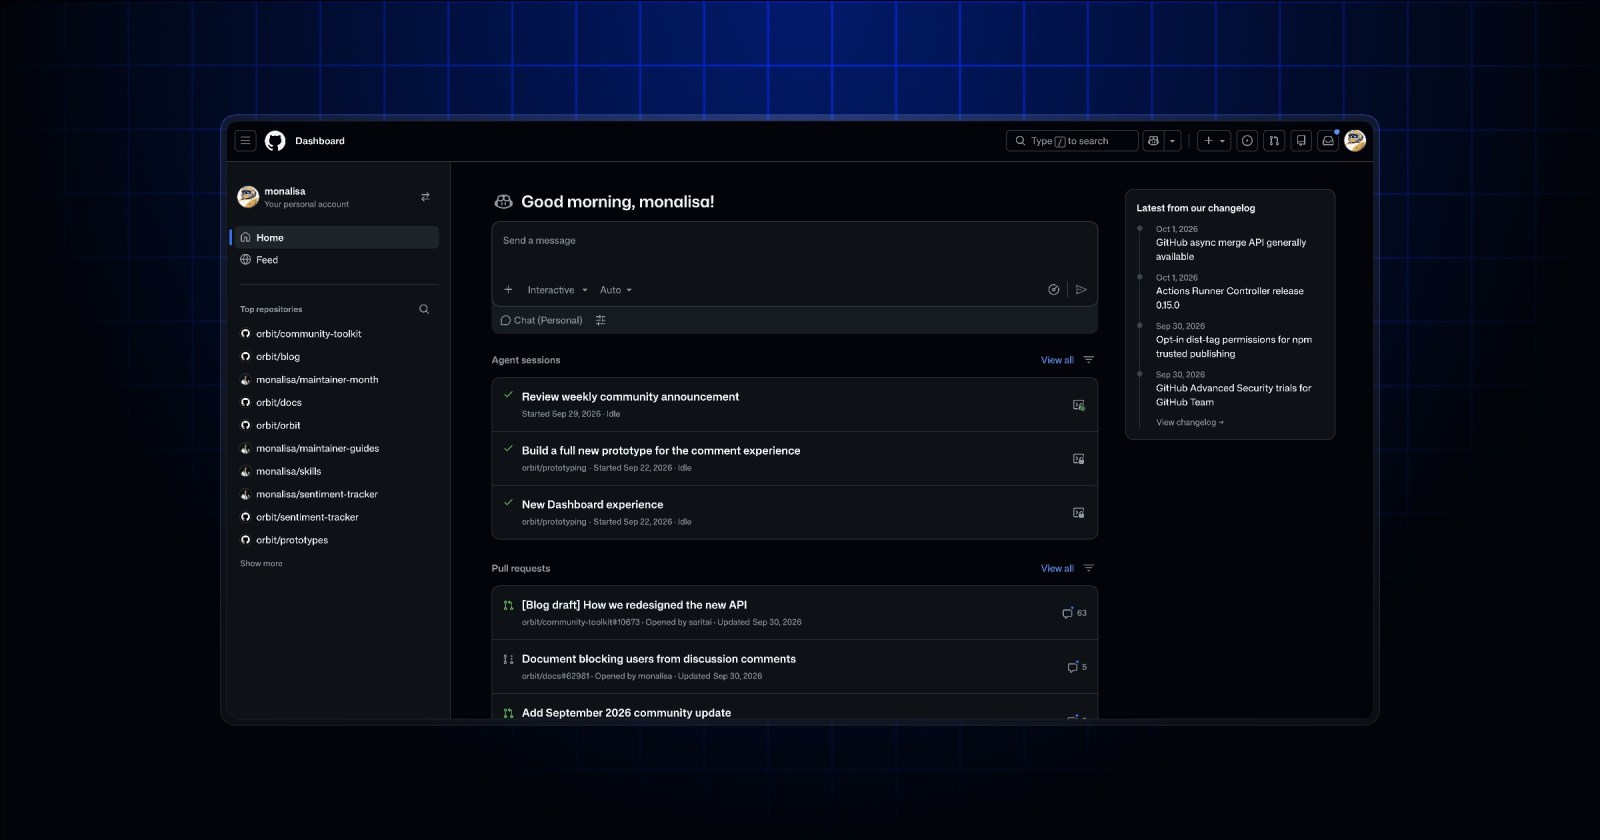Open monalisa/sentiment-tracker repository
This screenshot has width=1600, height=840.
tap(317, 494)
